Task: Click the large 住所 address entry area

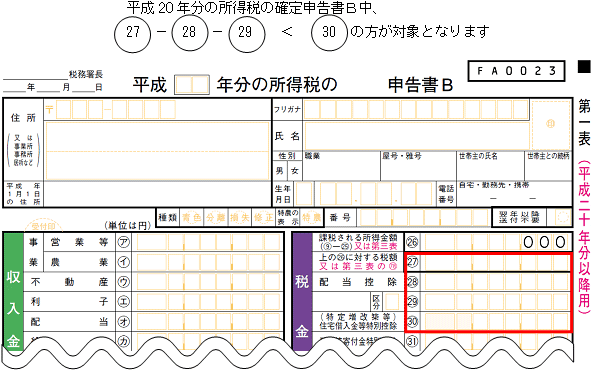Action: [157, 151]
